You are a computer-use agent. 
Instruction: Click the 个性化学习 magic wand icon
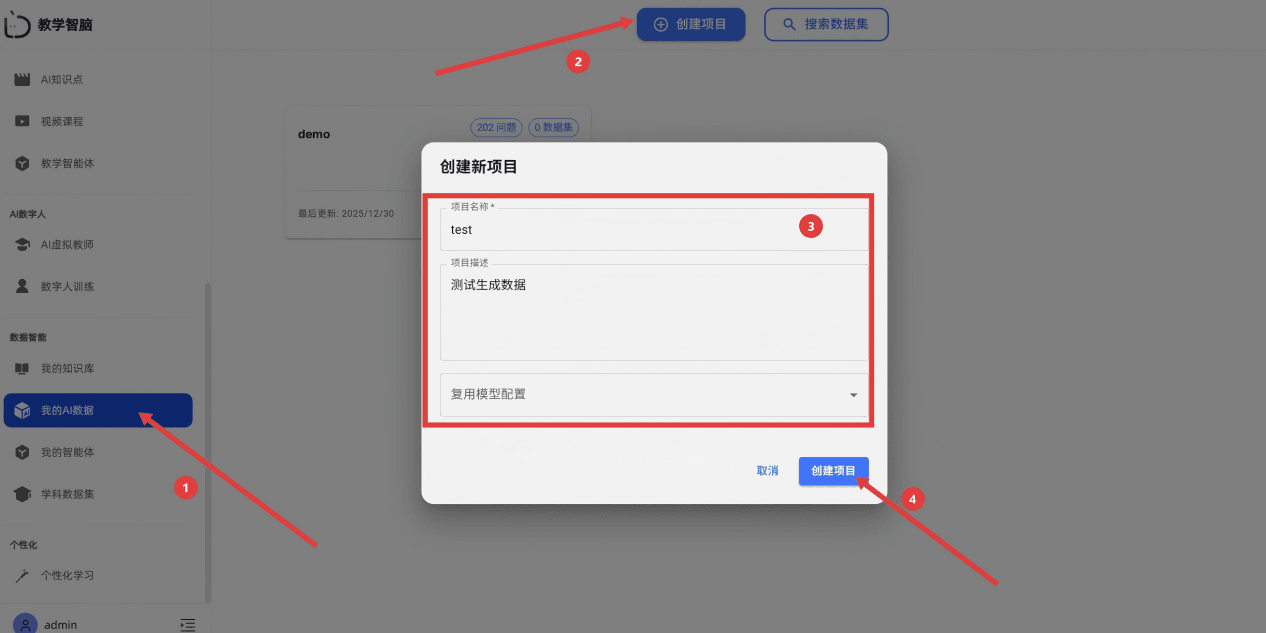tap(22, 576)
